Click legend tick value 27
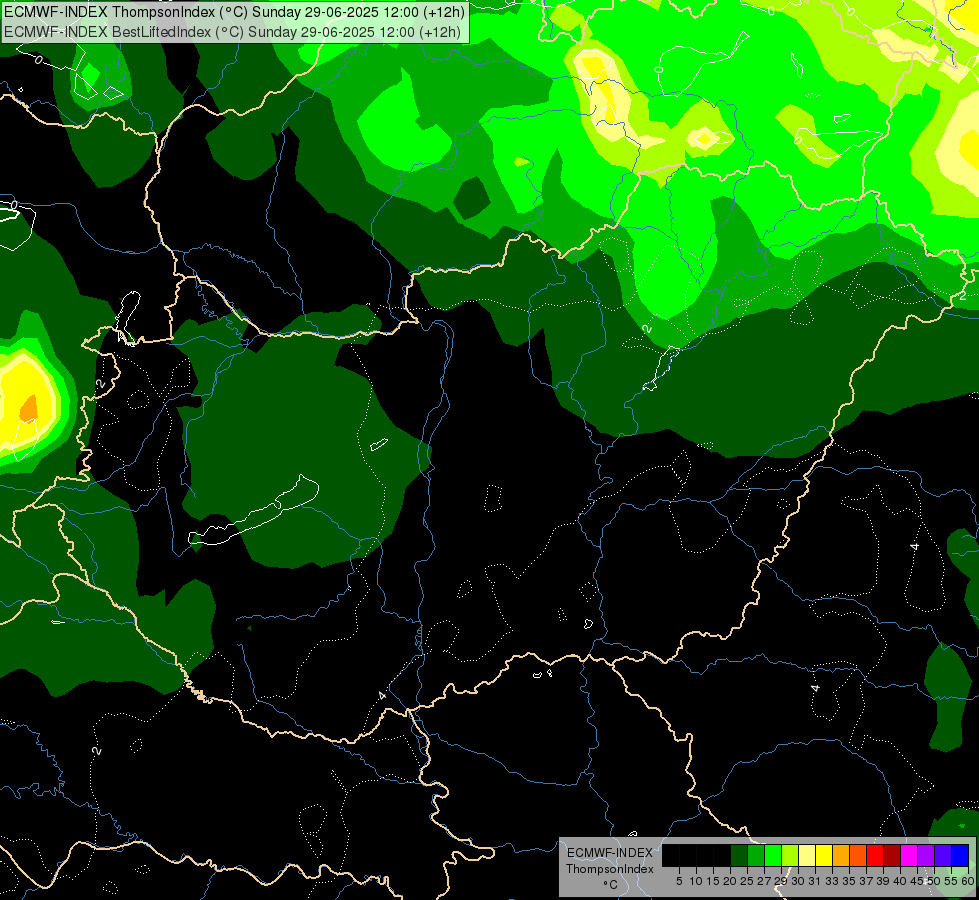The image size is (979, 900). pos(764,881)
